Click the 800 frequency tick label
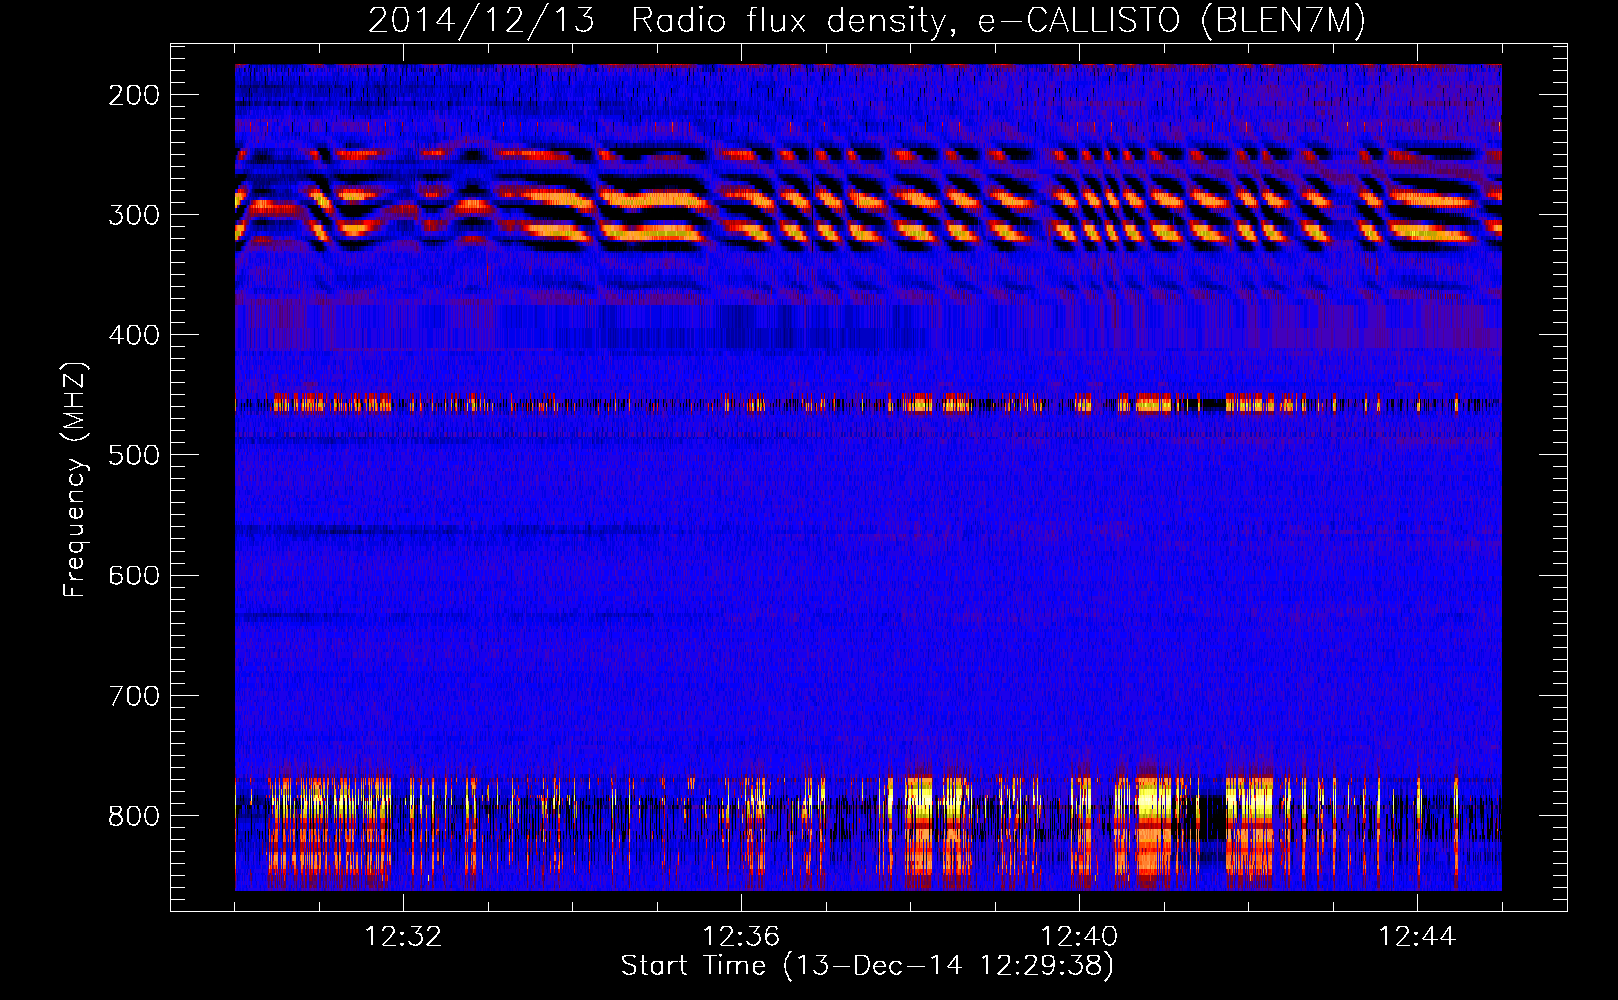1618x1000 pixels. 134,815
